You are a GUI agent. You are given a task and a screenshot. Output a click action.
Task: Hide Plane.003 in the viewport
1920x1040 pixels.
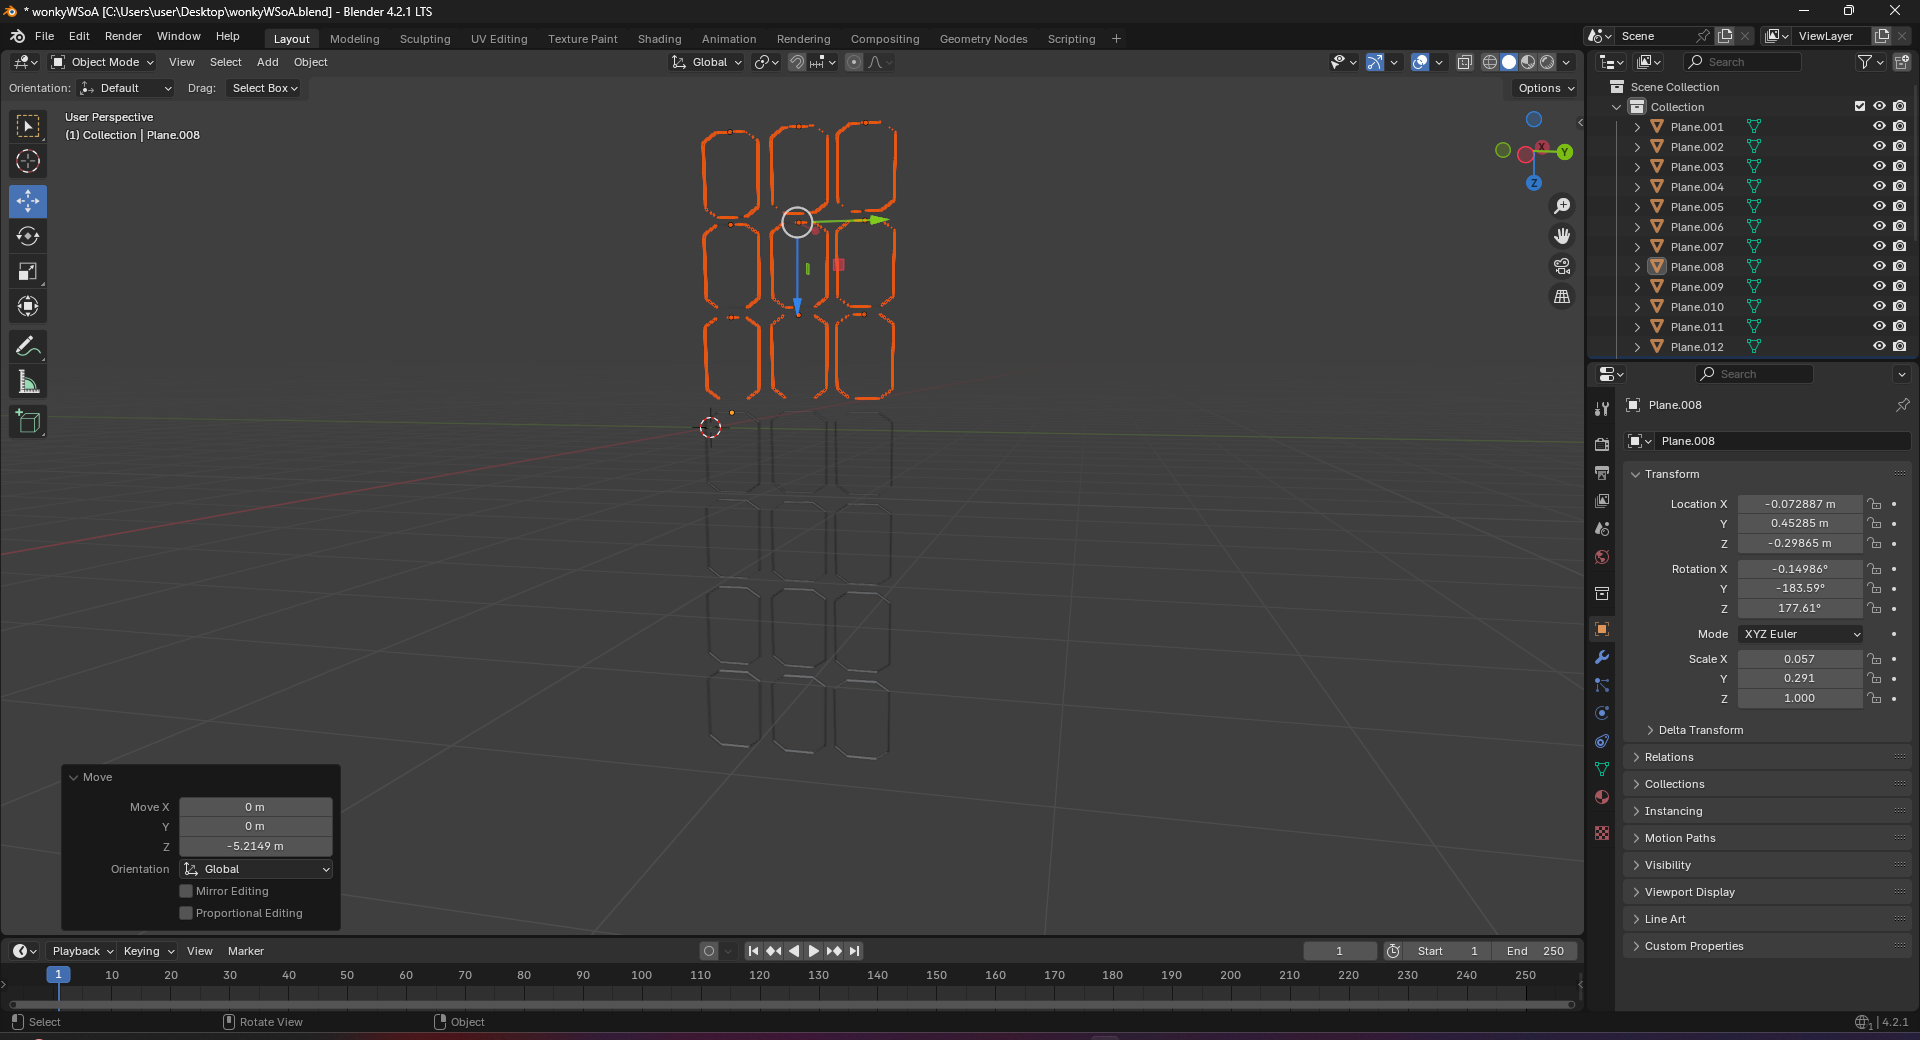pyautogui.click(x=1879, y=166)
